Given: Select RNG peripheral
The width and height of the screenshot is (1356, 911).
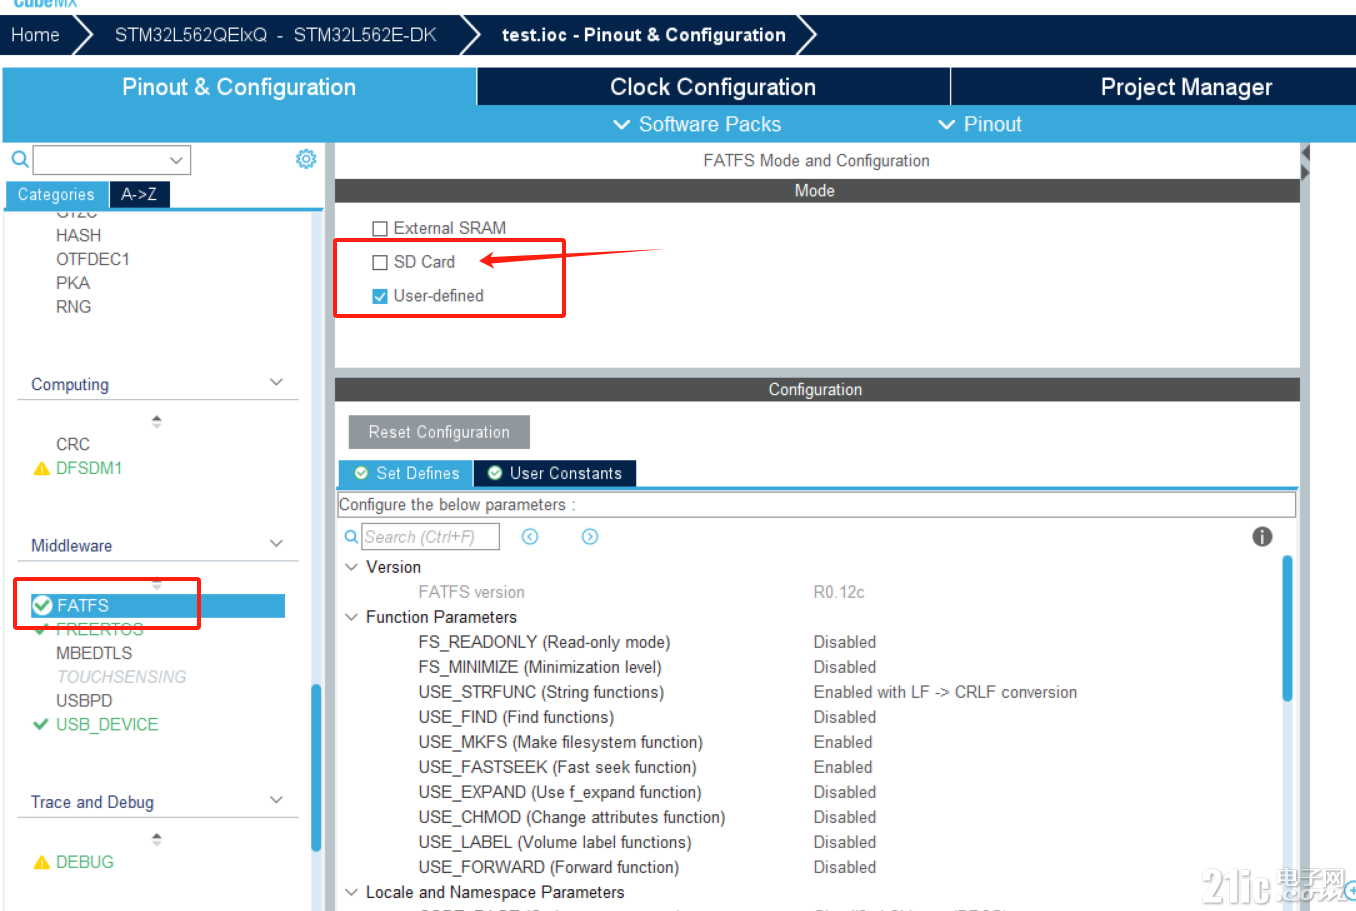Looking at the screenshot, I should pyautogui.click(x=73, y=307).
